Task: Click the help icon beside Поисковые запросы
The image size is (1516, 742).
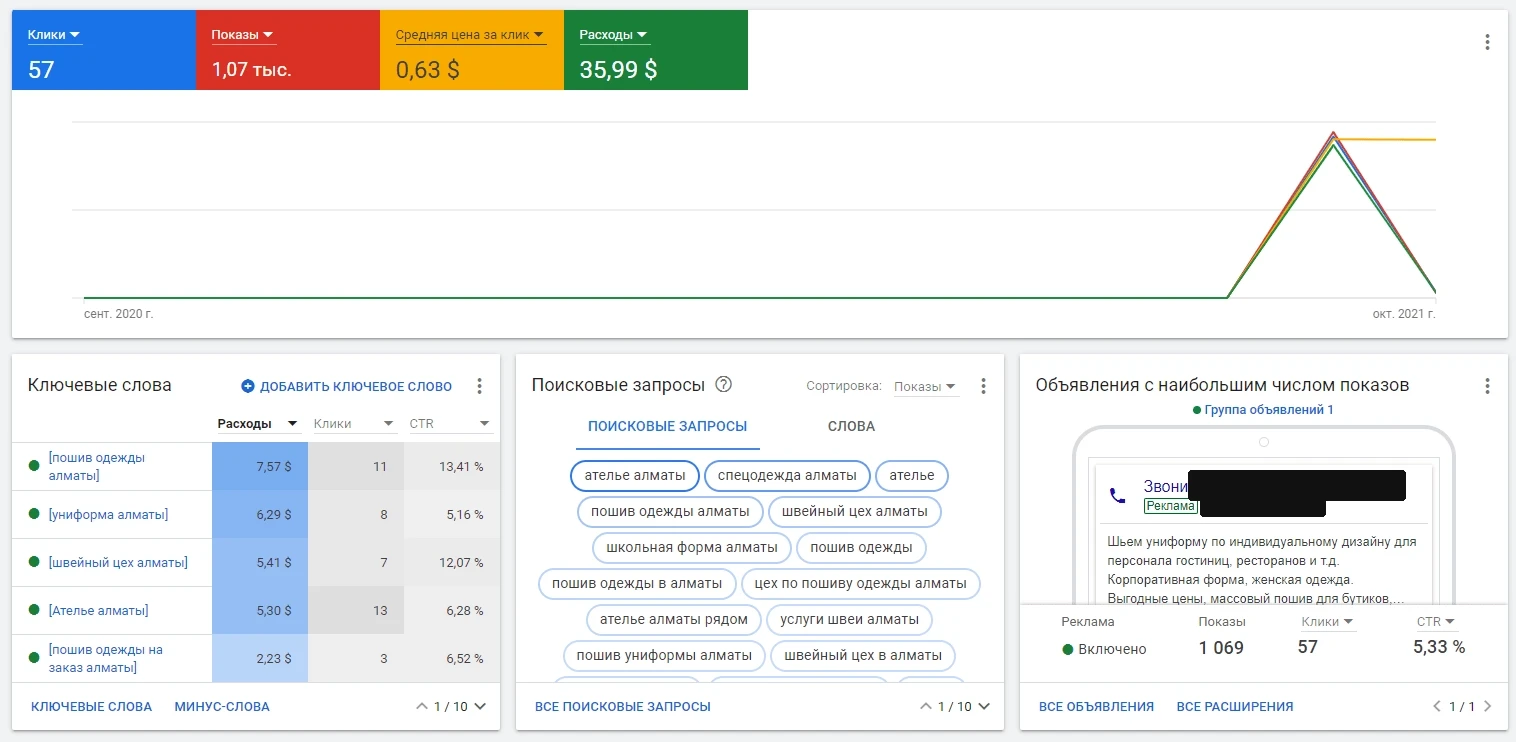Action: pyautogui.click(x=724, y=385)
